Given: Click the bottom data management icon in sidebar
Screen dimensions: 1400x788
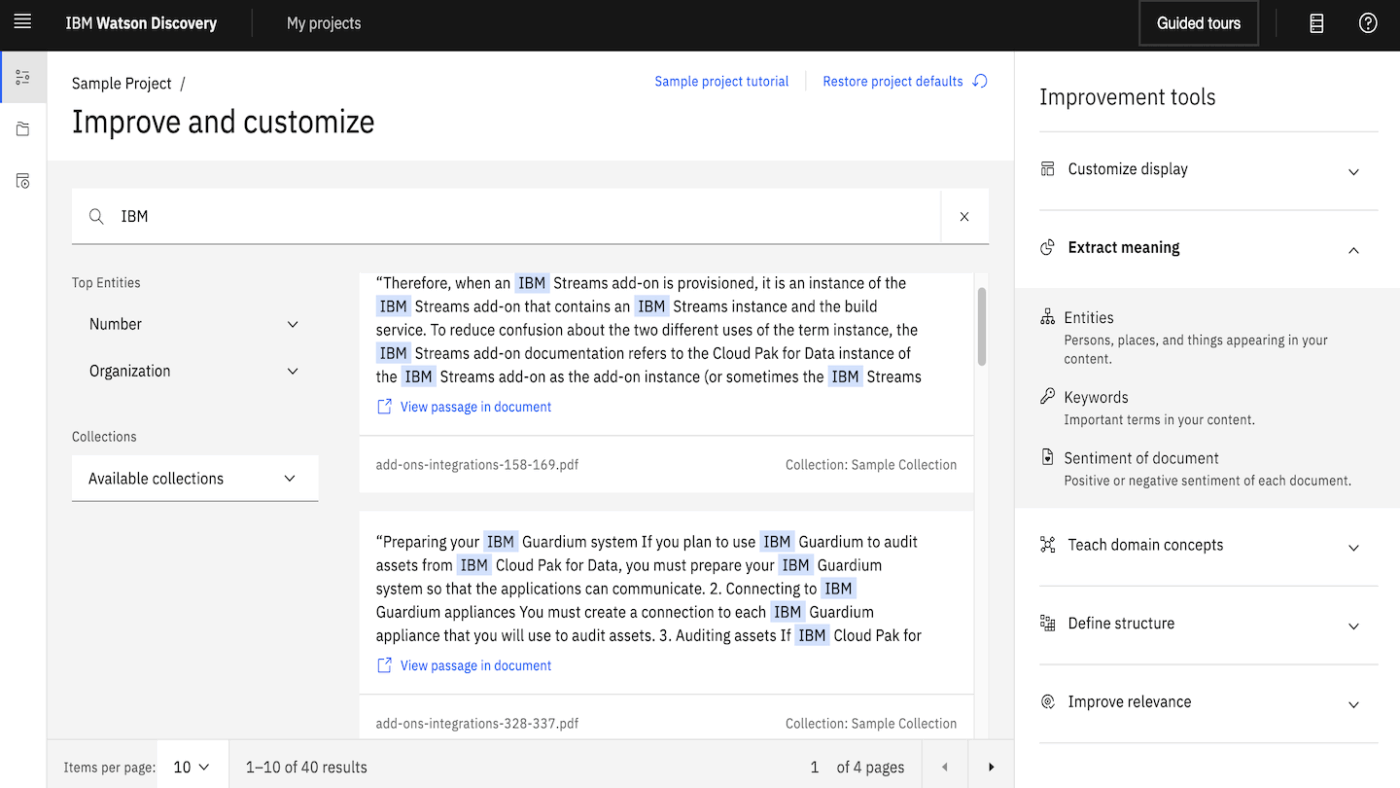Looking at the screenshot, I should [x=22, y=180].
